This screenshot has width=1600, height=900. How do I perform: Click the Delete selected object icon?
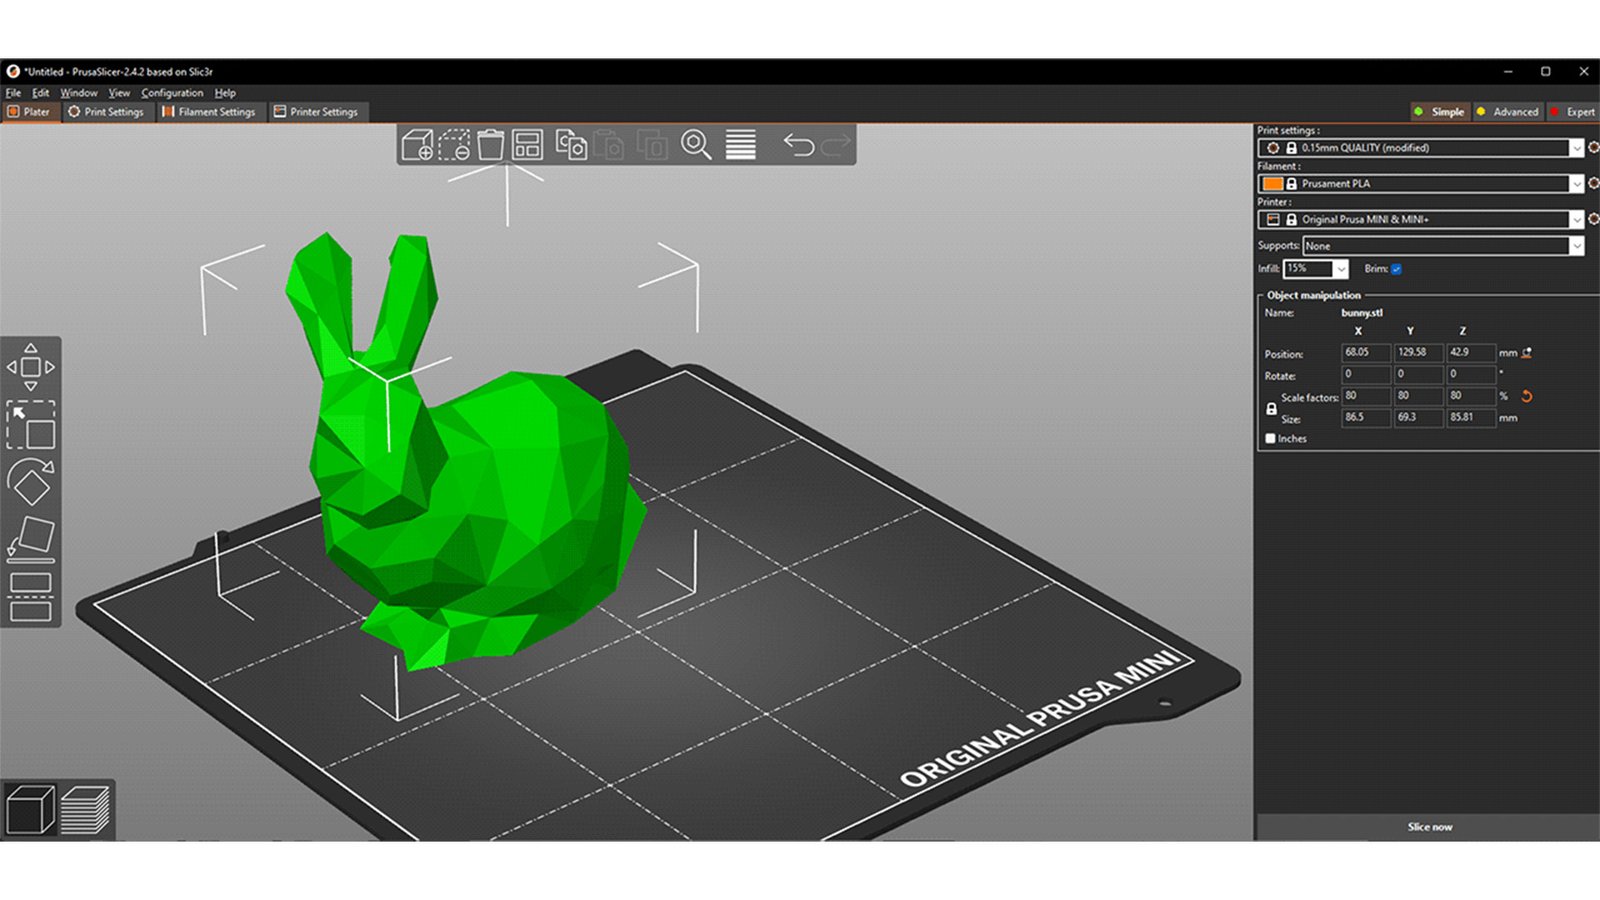pos(454,145)
